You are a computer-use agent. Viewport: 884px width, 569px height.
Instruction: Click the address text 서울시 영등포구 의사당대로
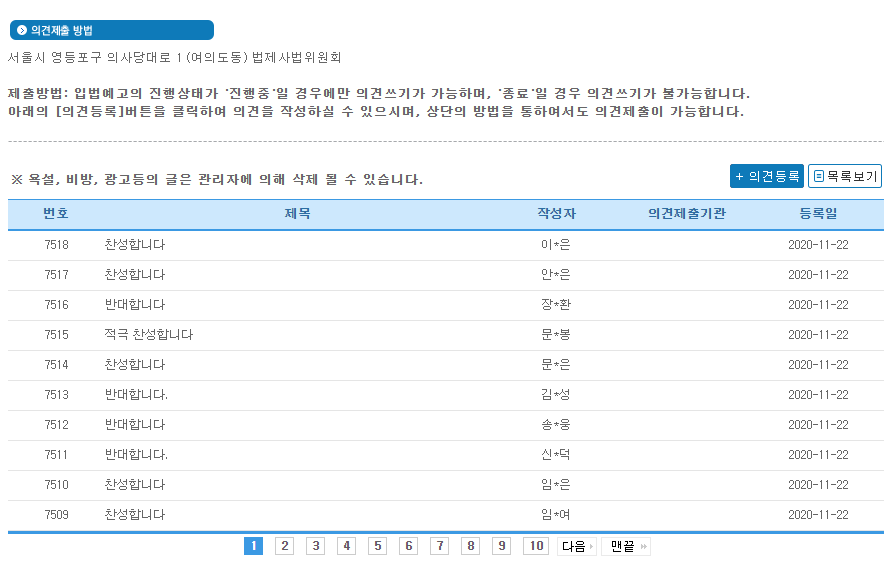pos(89,58)
